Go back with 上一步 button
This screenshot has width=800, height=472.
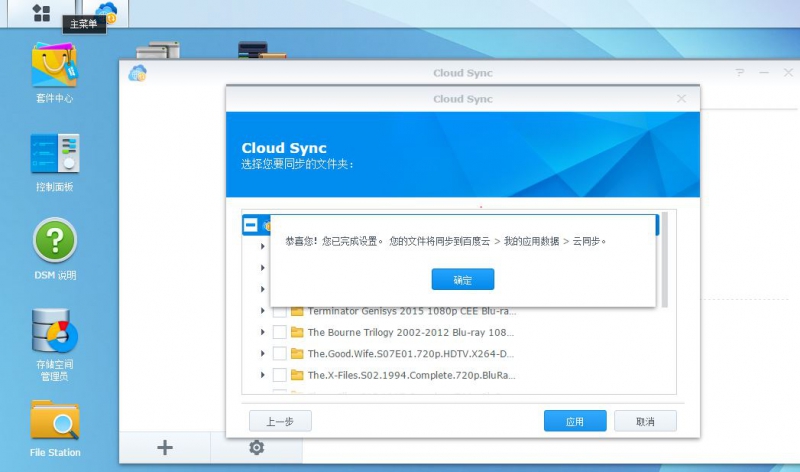280,421
